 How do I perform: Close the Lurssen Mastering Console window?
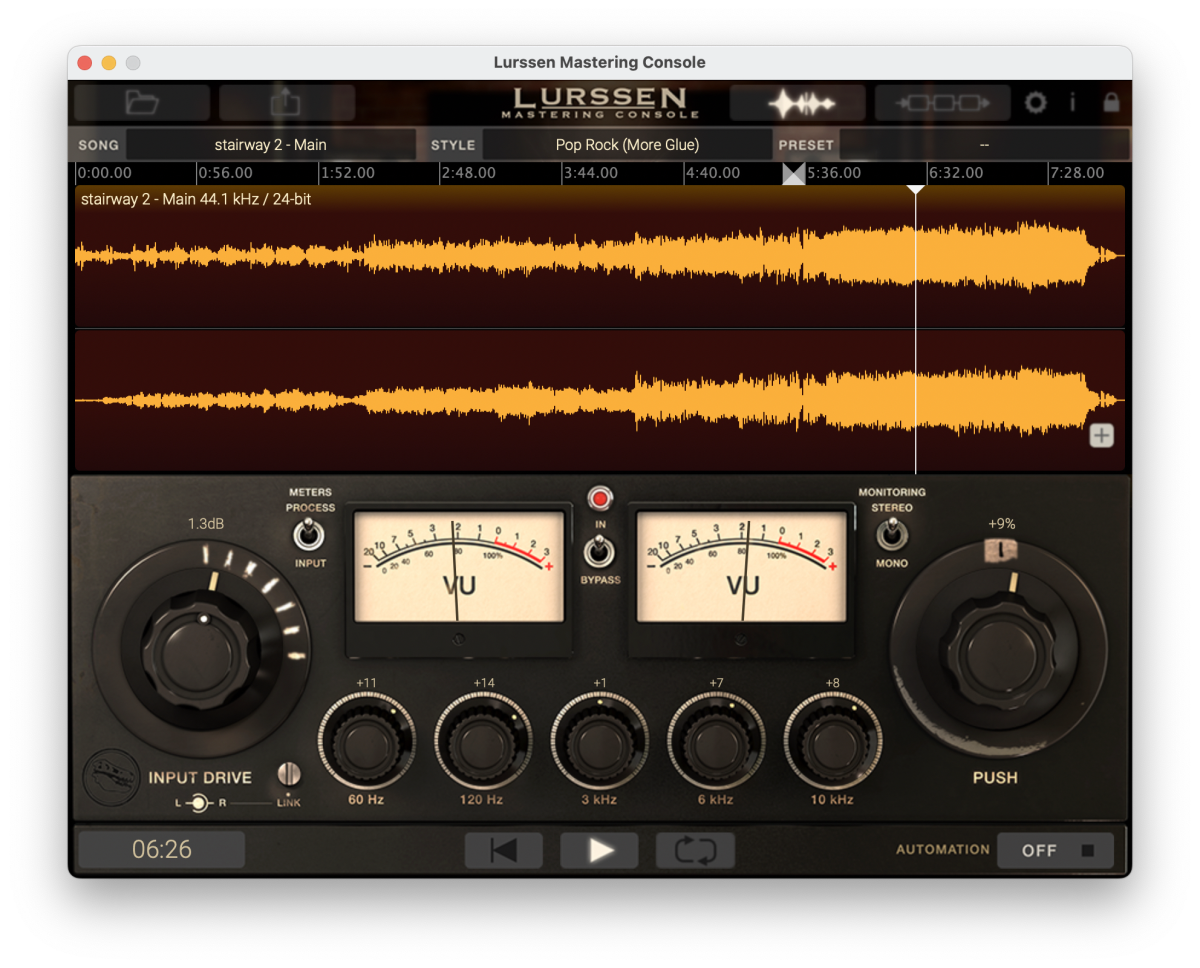pyautogui.click(x=85, y=62)
